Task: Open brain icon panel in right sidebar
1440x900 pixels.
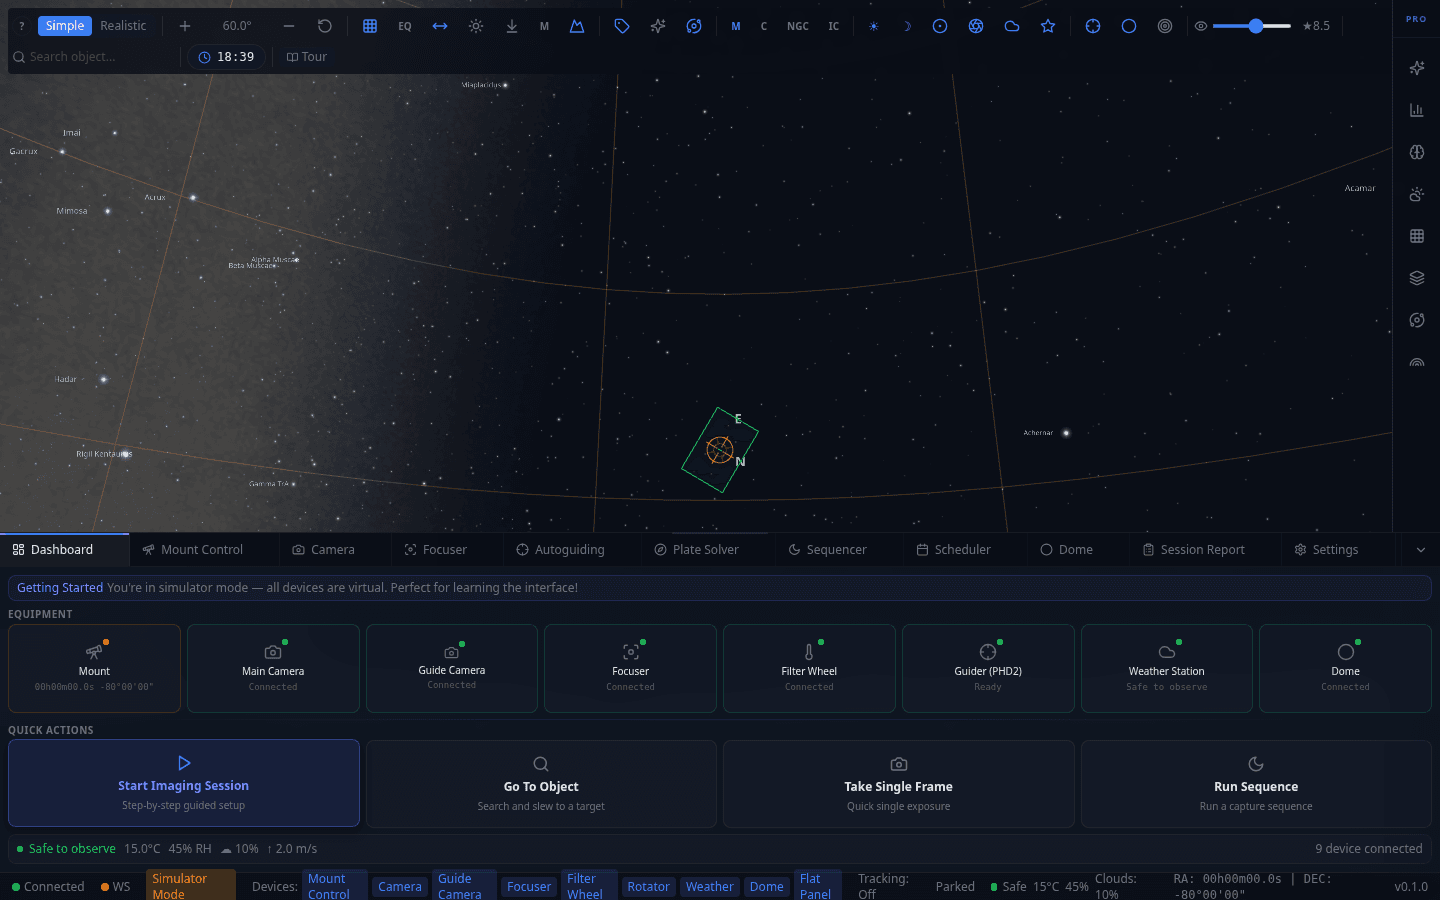Action: [x=1417, y=152]
